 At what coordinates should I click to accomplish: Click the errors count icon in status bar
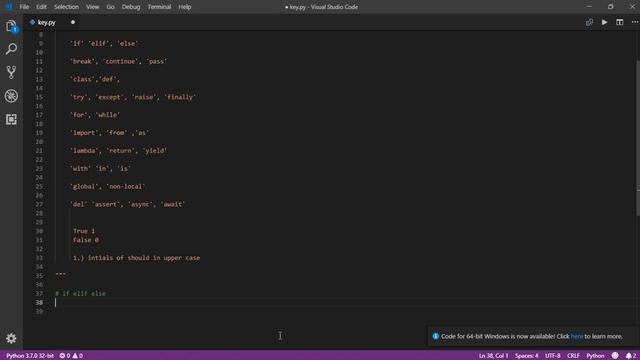pyautogui.click(x=64, y=356)
